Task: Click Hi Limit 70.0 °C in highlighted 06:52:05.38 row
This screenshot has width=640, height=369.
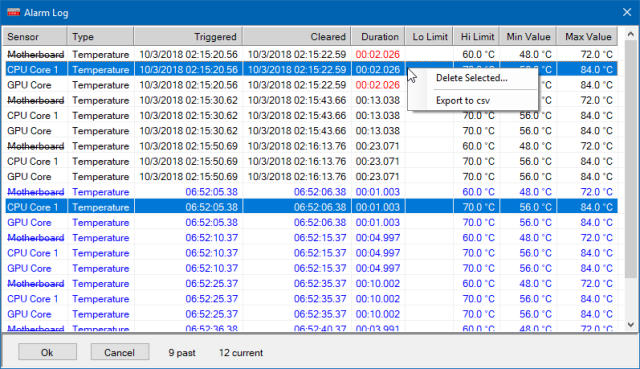Action: coord(478,207)
